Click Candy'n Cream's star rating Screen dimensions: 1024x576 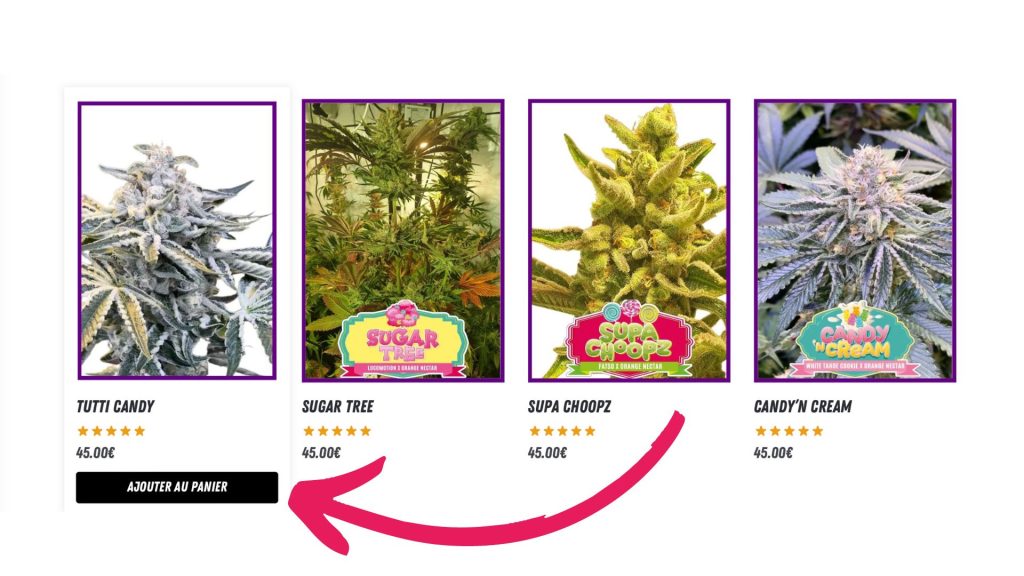[x=789, y=431]
